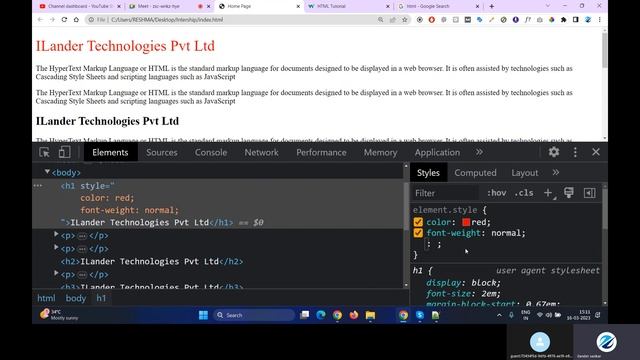This screenshot has width=640, height=360.
Task: Launch Microsoft Edge from the taskbar
Action: 321,315
